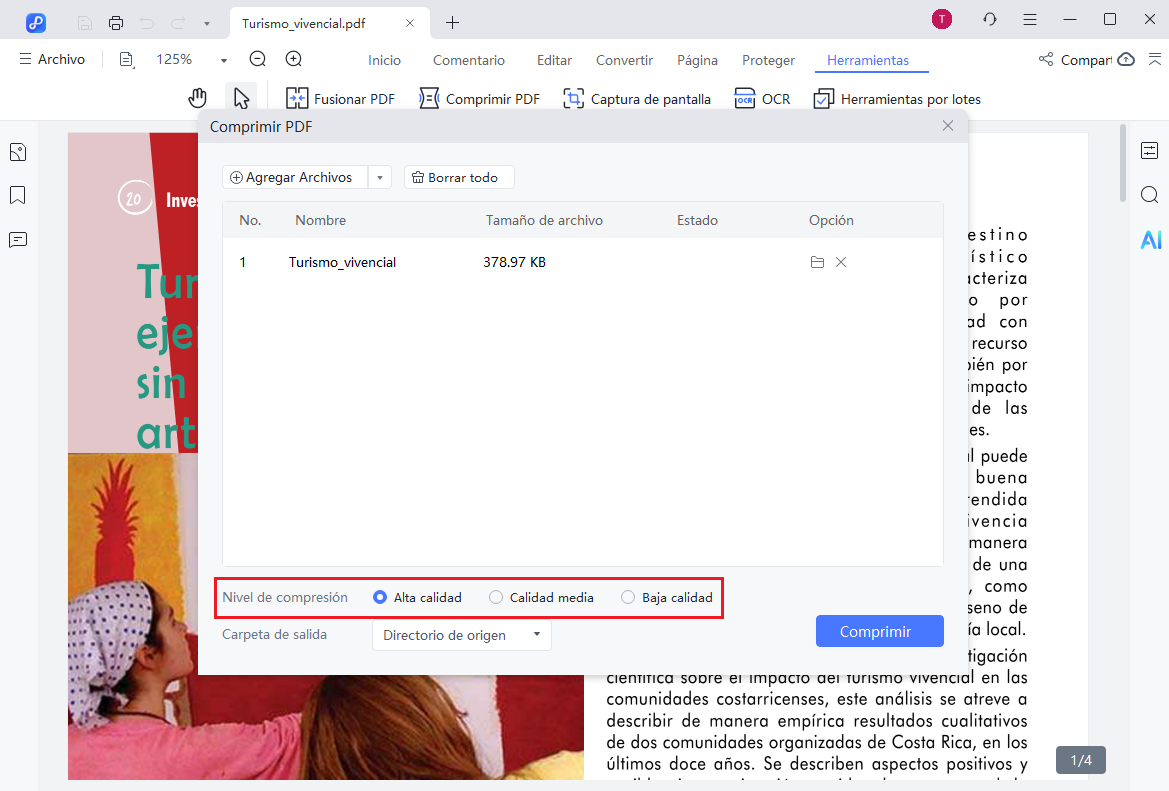Click the zoom out icon
Screen dimensions: 1169x791
tap(257, 59)
